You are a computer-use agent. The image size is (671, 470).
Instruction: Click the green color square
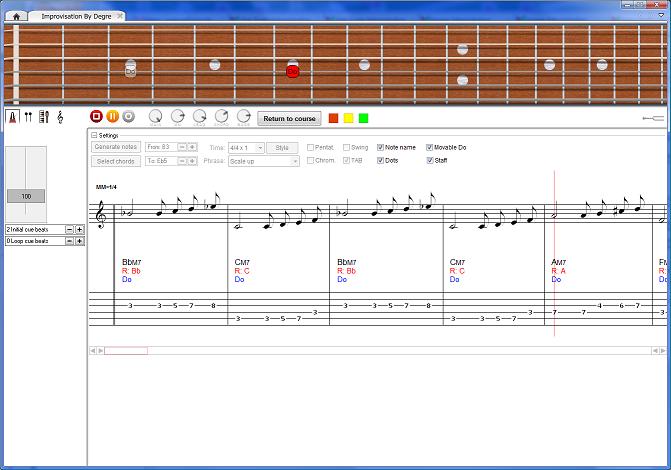pos(363,118)
